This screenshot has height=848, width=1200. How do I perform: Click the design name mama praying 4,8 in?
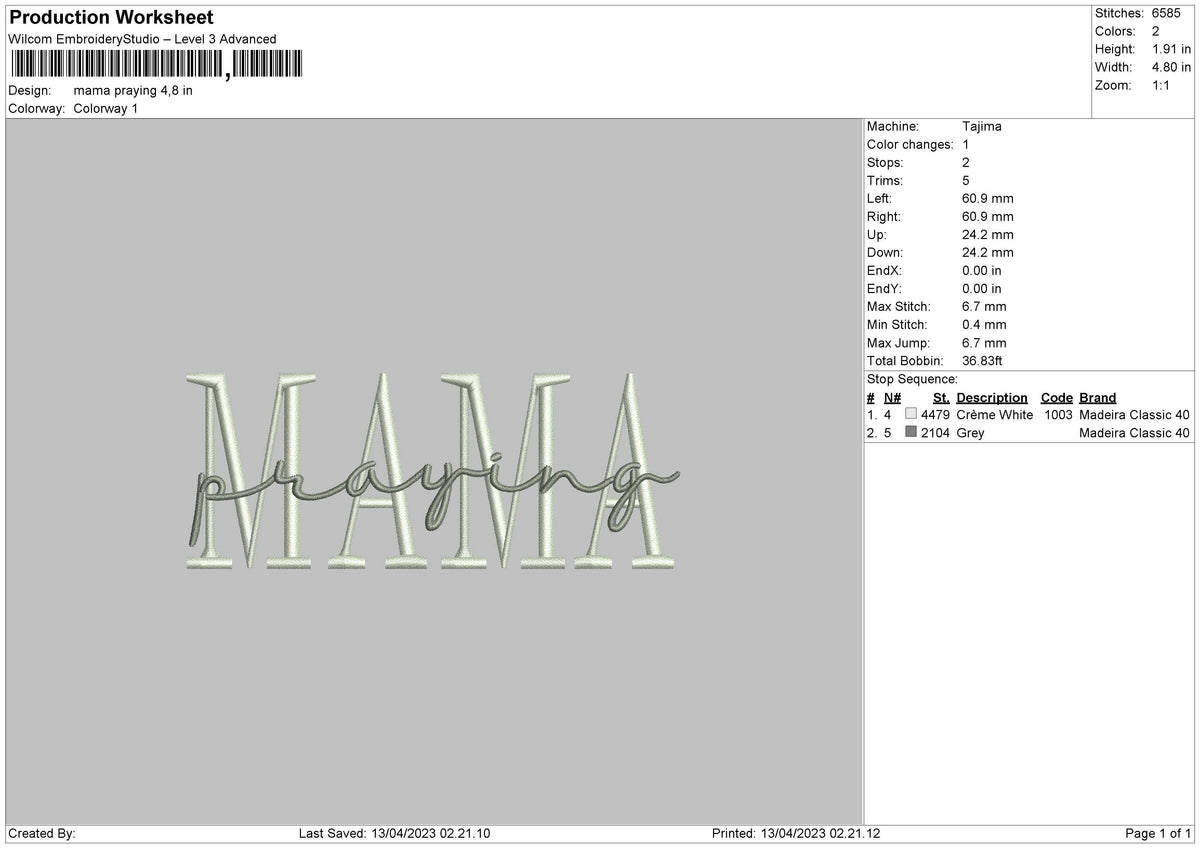133,90
